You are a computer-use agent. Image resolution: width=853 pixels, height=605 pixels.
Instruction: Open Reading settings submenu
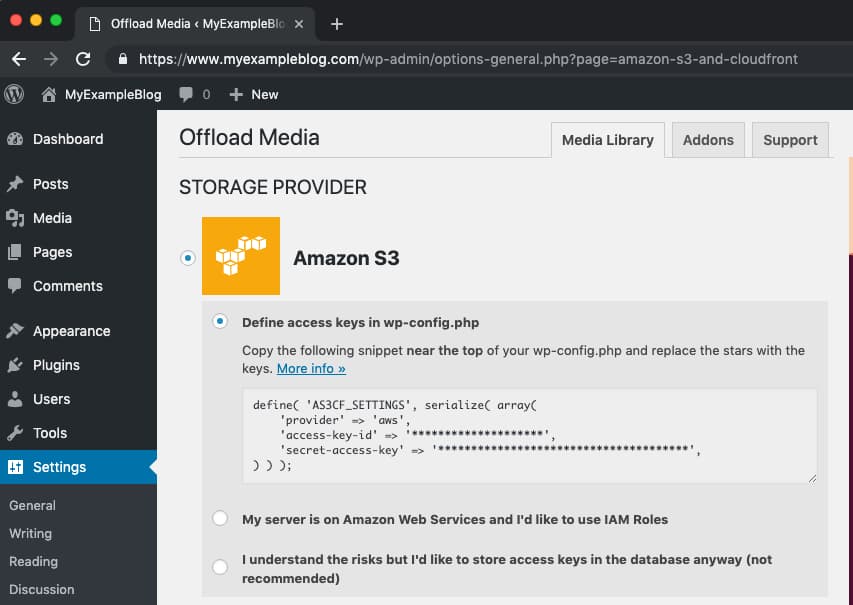[33, 561]
